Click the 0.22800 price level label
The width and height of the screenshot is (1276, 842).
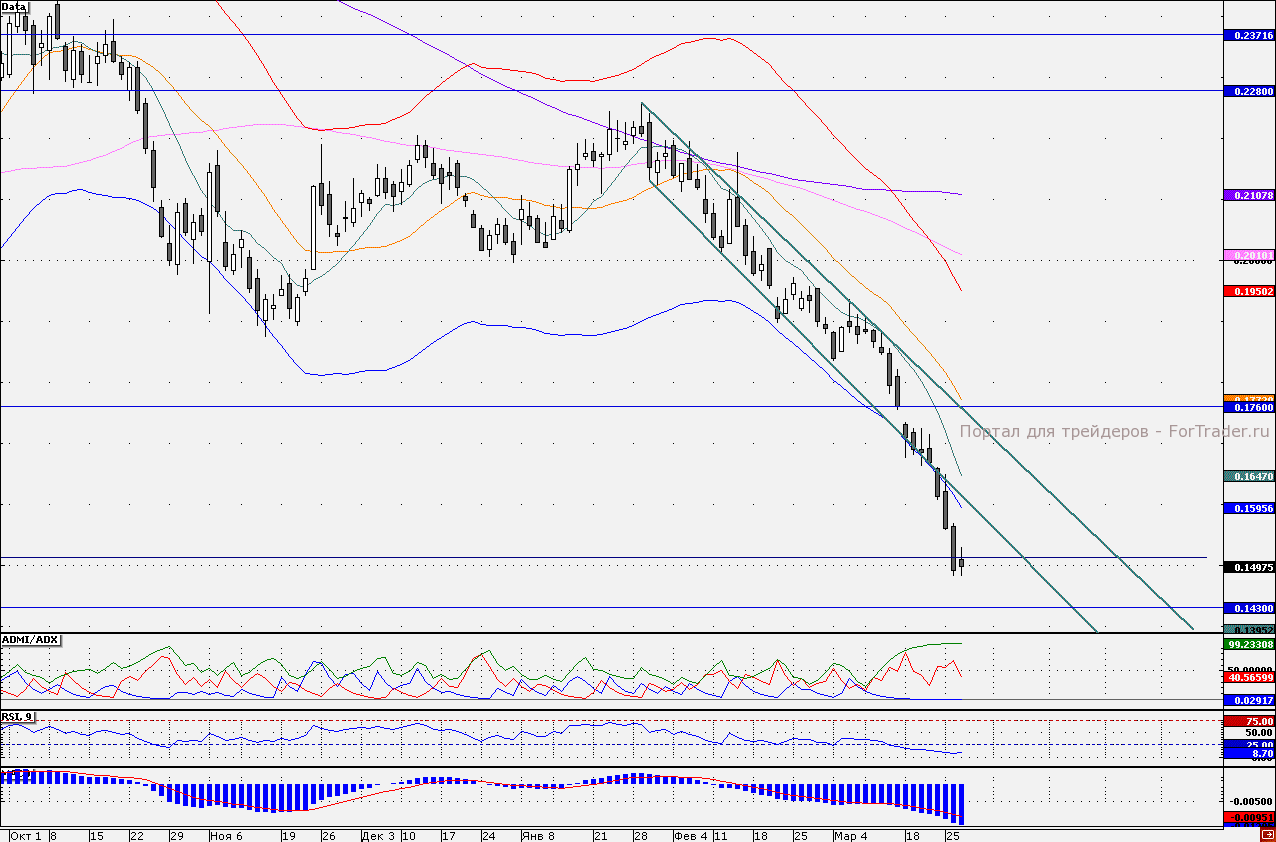[1249, 91]
